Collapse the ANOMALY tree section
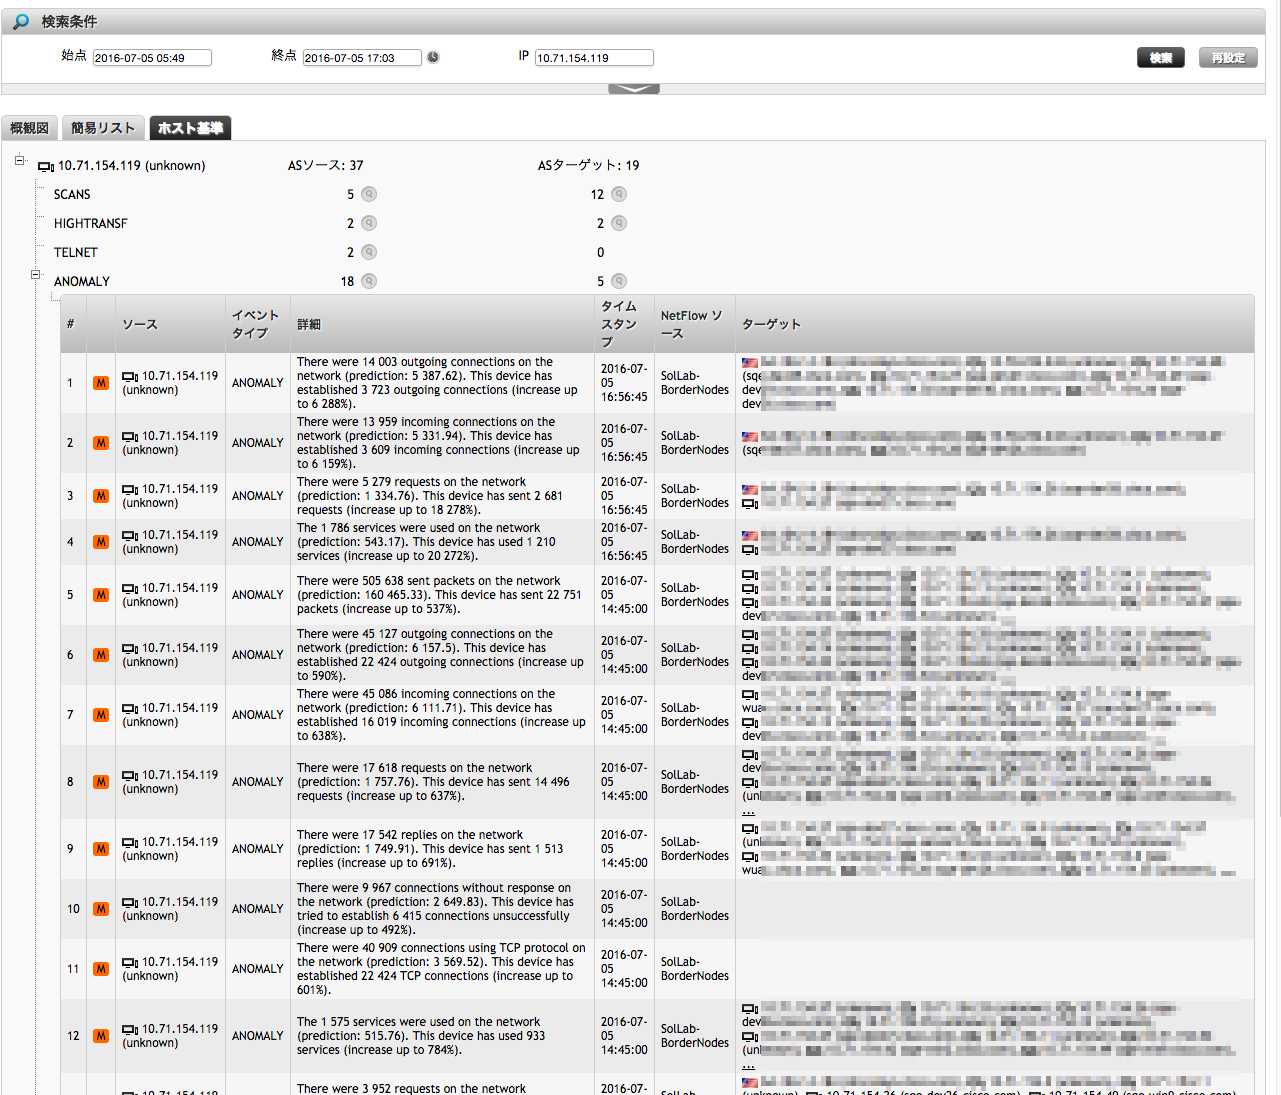This screenshot has width=1281, height=1095. 35,274
